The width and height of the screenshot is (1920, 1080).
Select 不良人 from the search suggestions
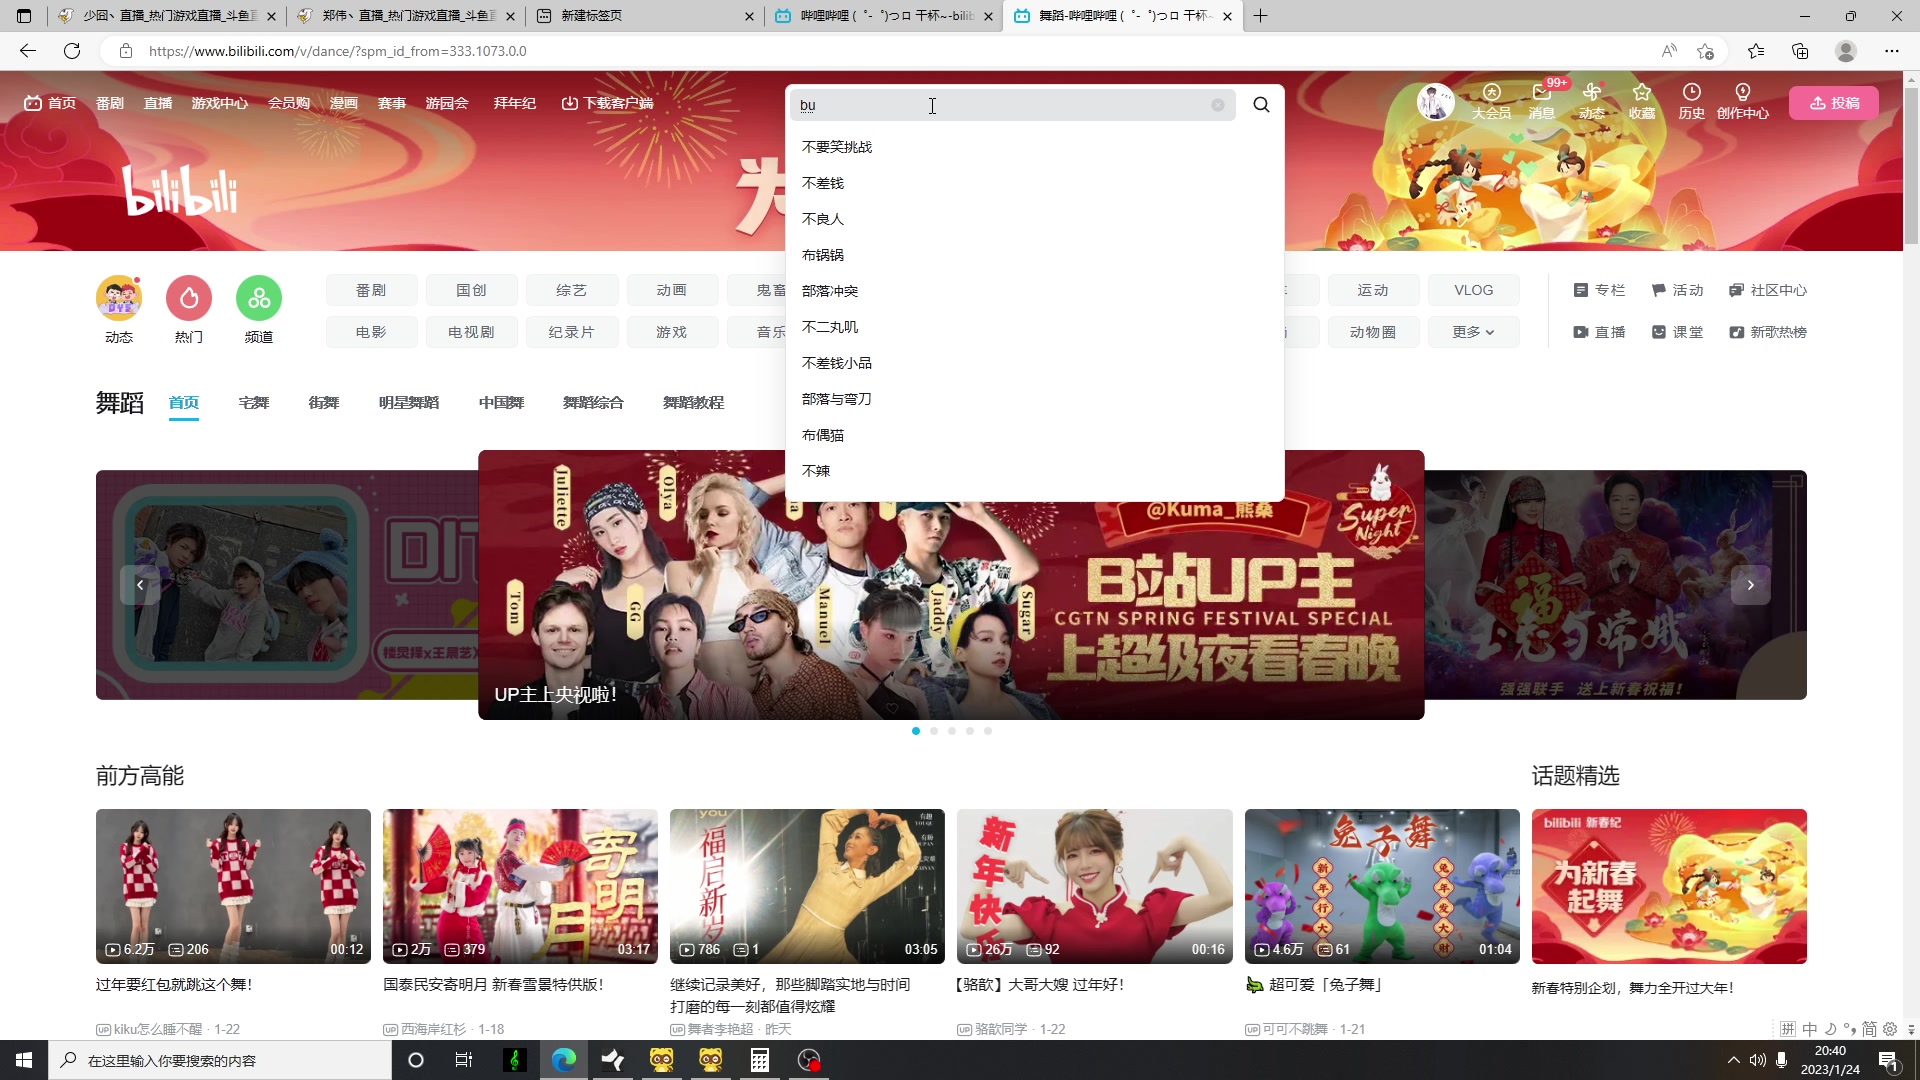coord(823,218)
